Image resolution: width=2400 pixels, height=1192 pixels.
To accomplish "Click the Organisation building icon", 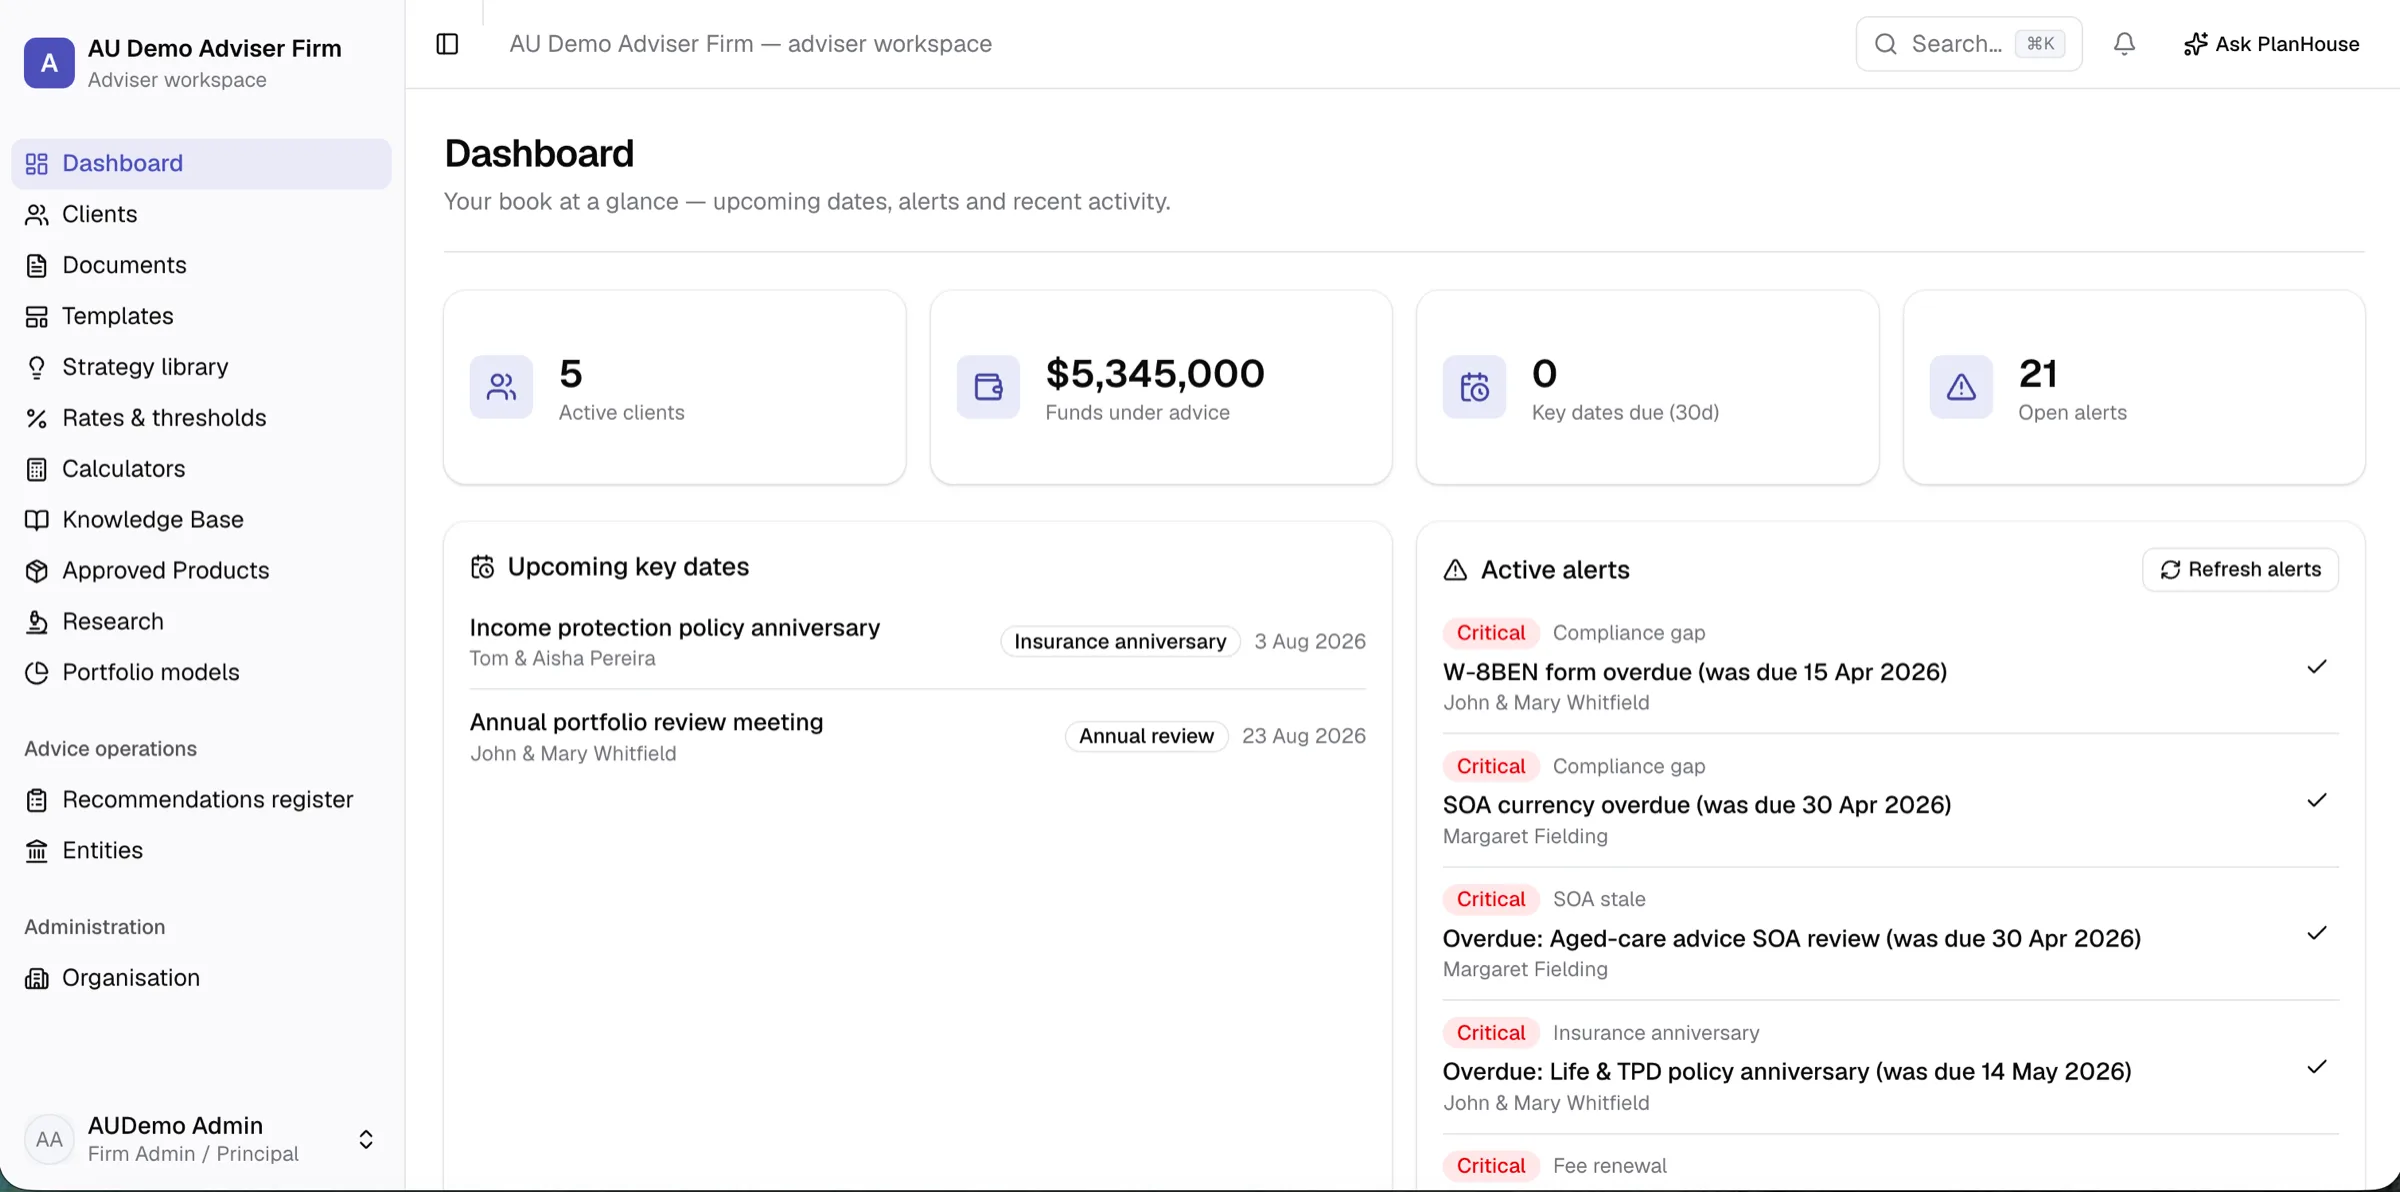I will [x=37, y=978].
